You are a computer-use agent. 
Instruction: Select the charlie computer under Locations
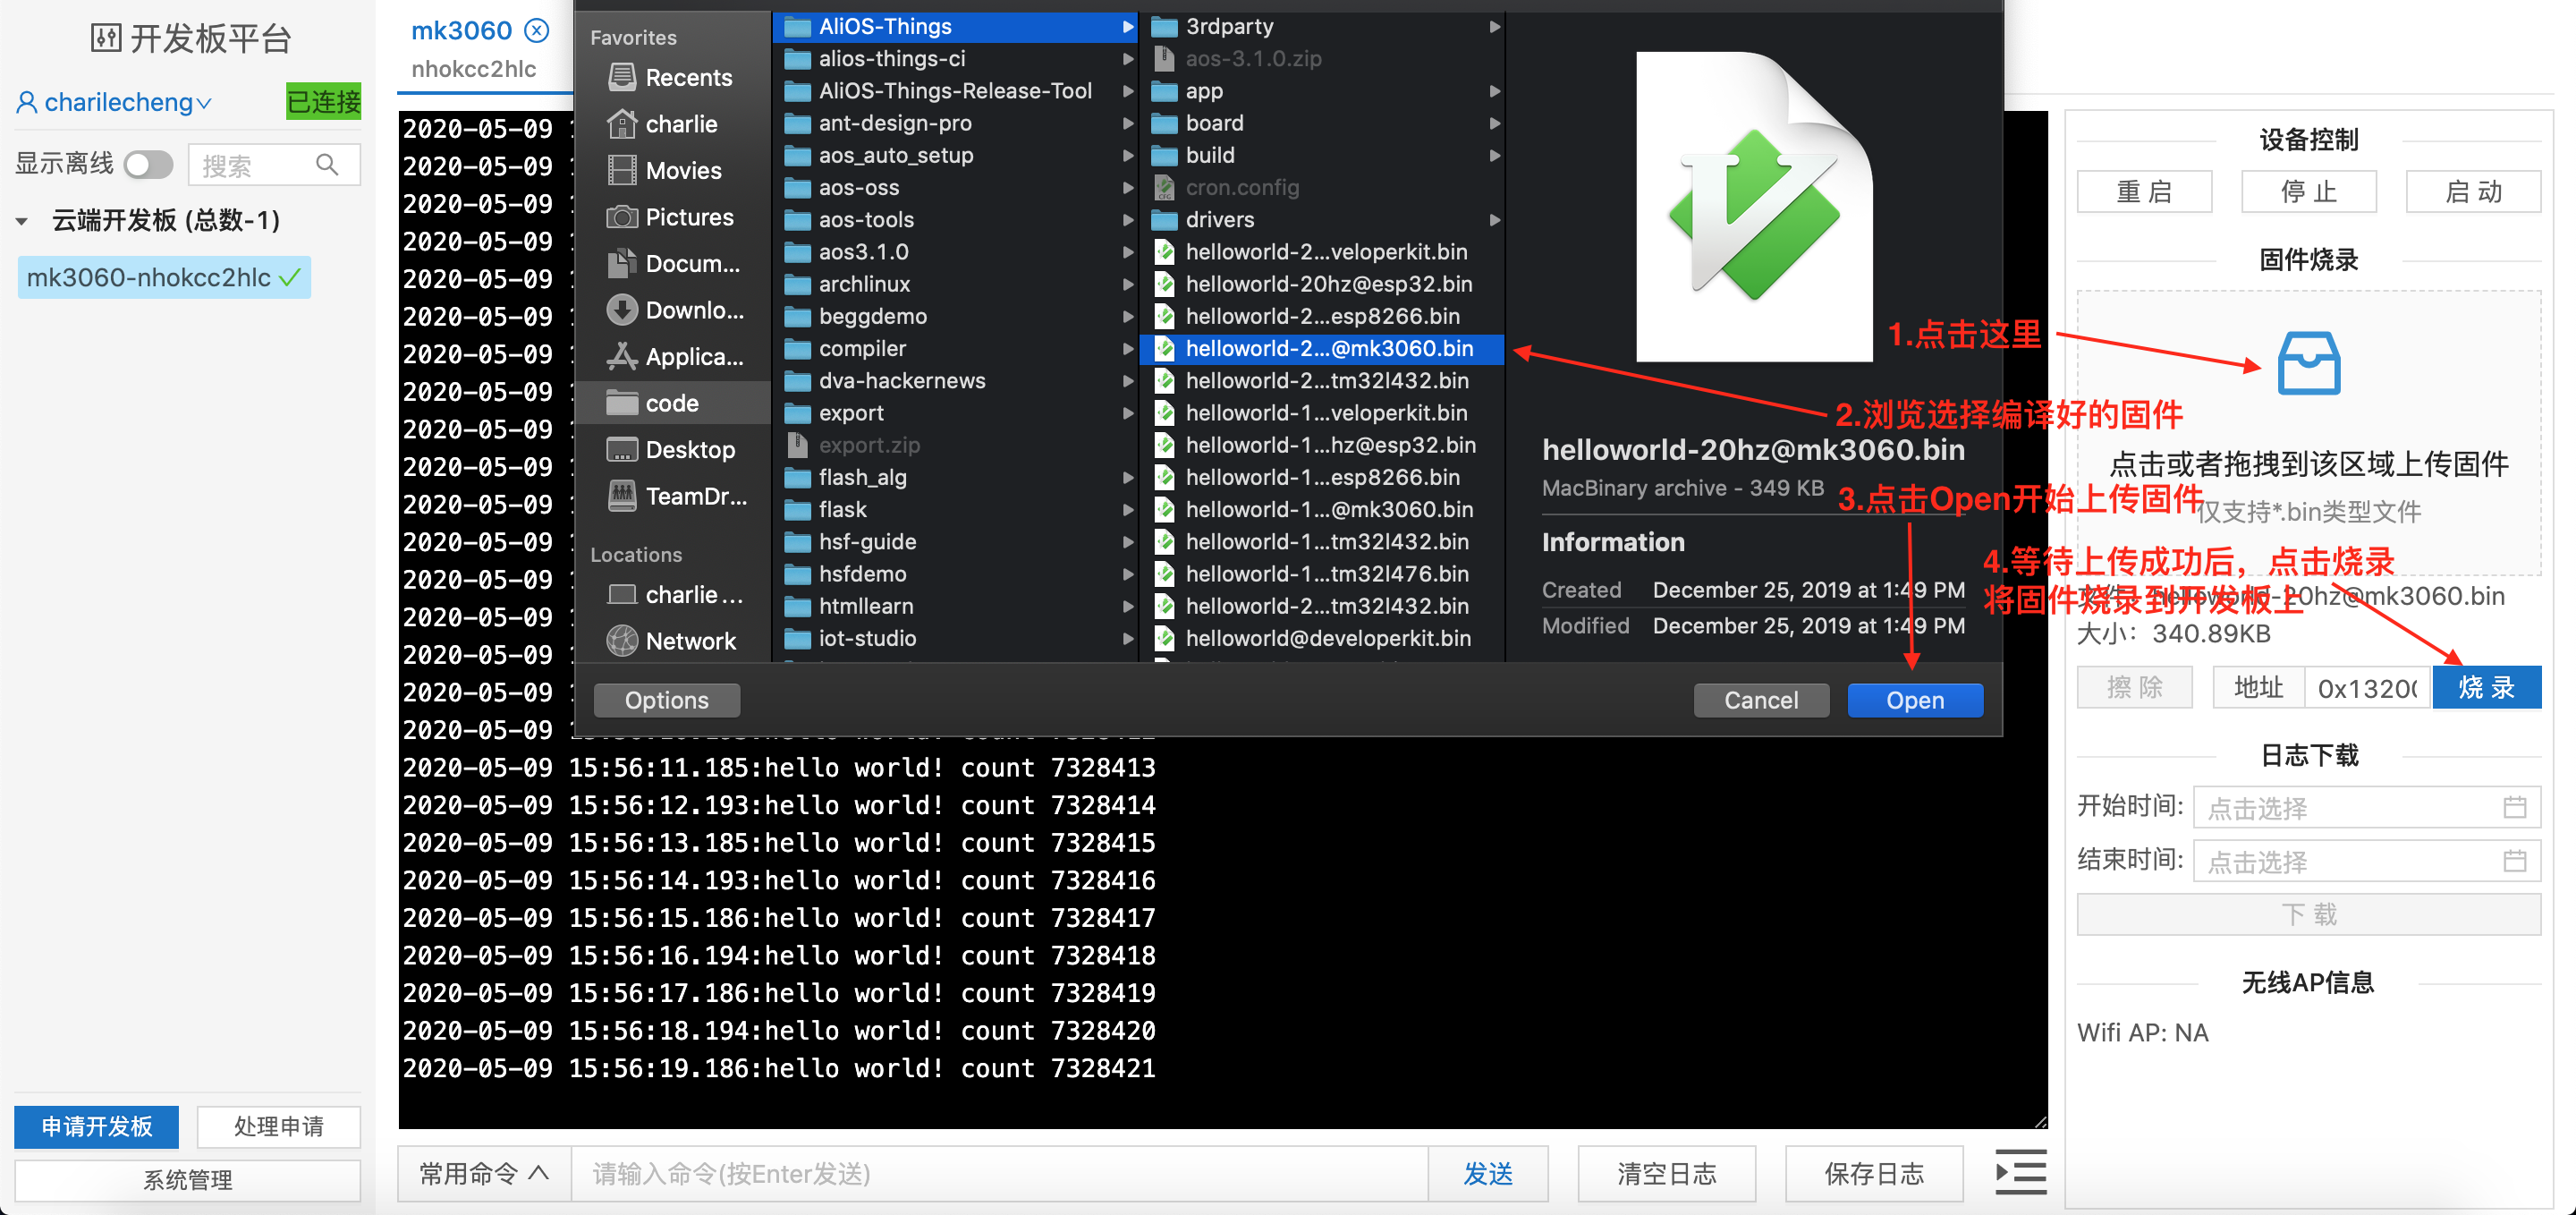coord(671,594)
